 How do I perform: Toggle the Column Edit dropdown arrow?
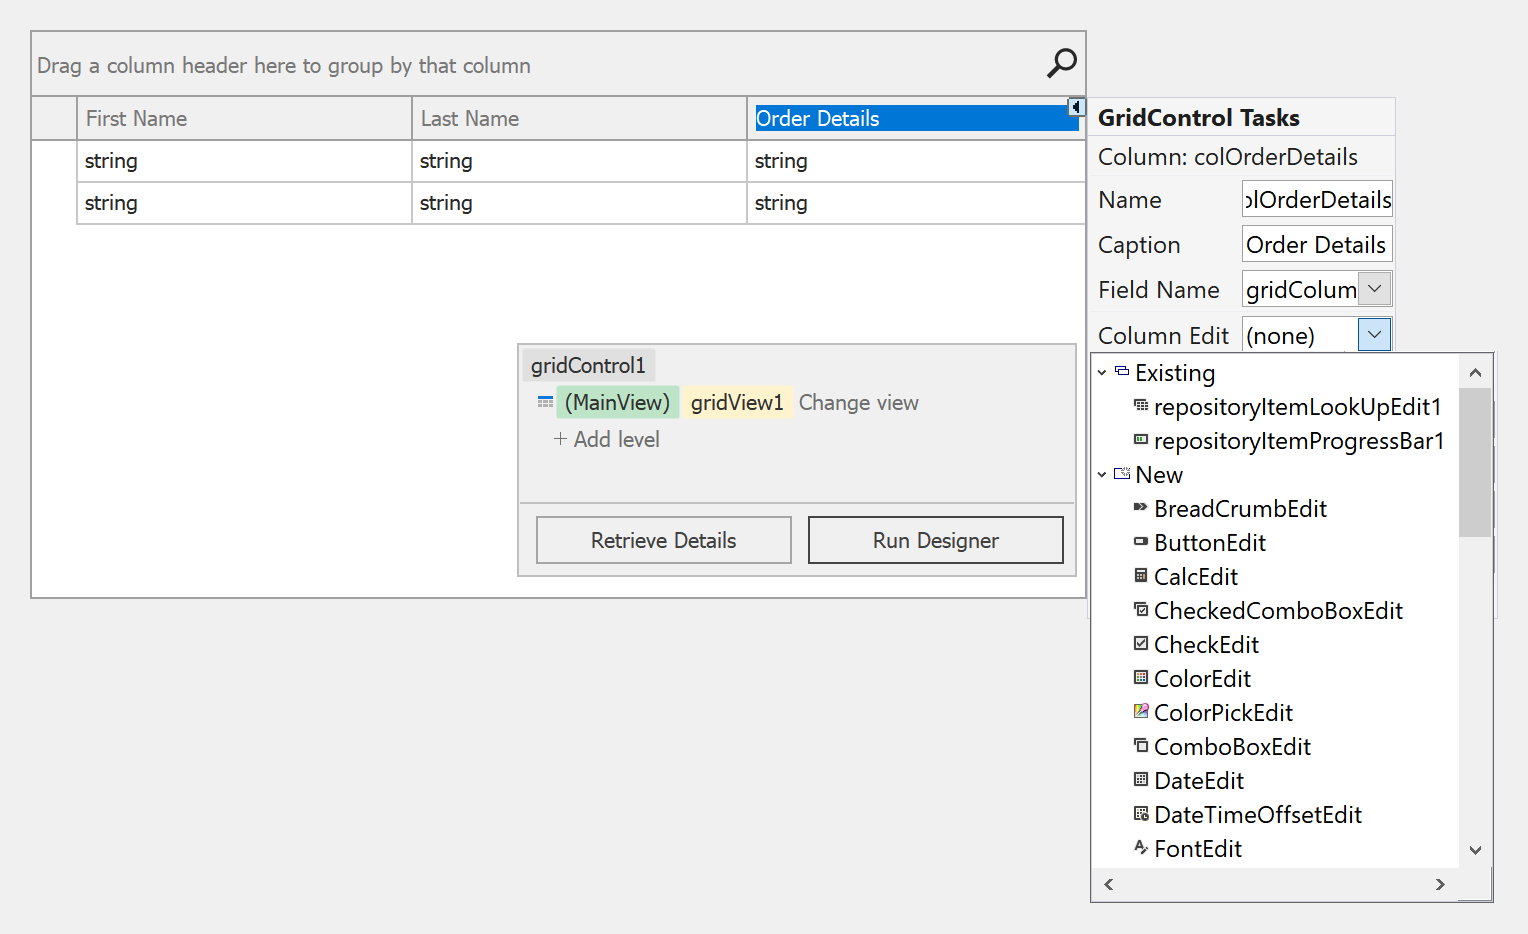click(x=1375, y=335)
